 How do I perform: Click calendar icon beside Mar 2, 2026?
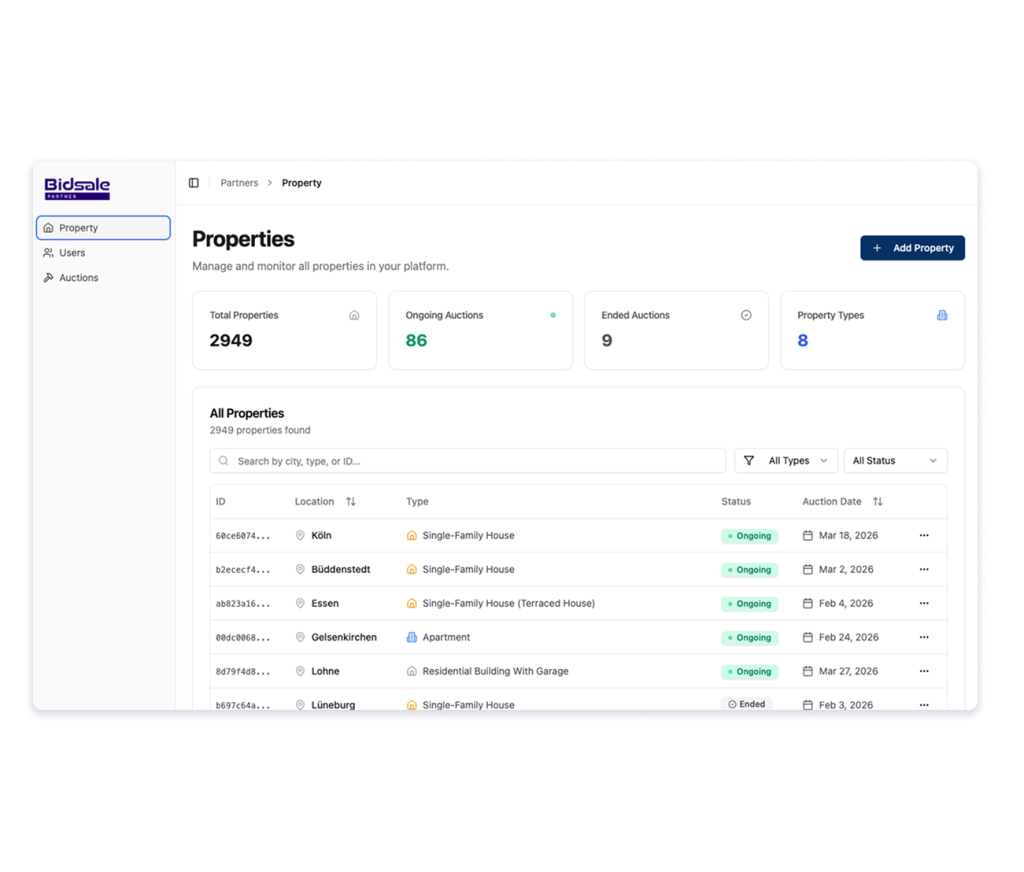(x=808, y=570)
